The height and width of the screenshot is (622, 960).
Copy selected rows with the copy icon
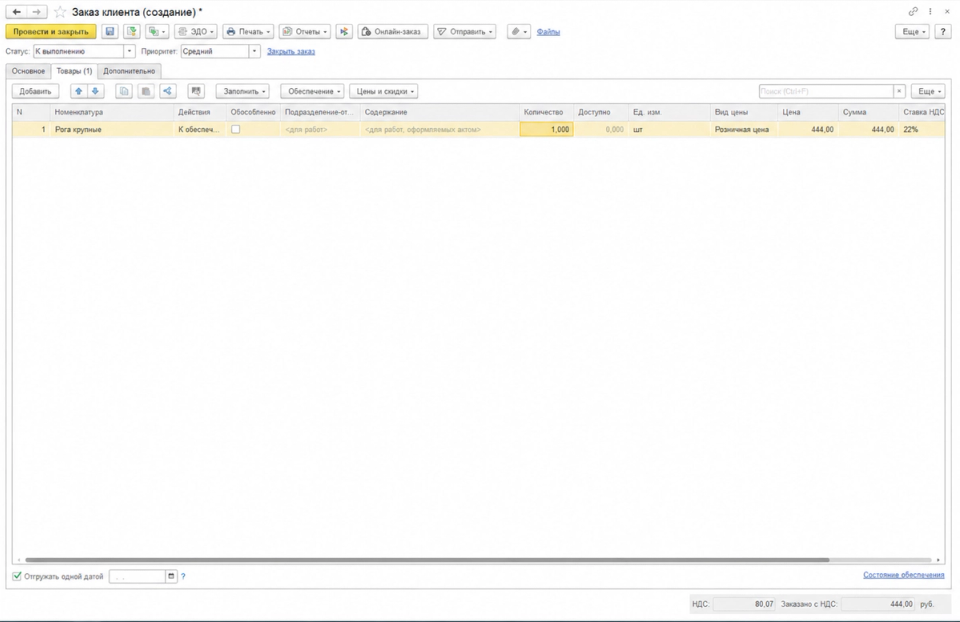tap(124, 91)
